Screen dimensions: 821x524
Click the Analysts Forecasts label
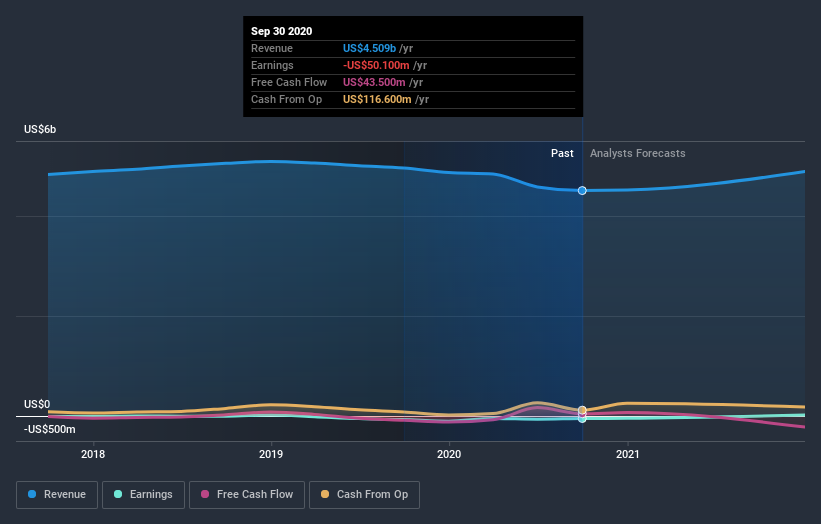(x=637, y=153)
